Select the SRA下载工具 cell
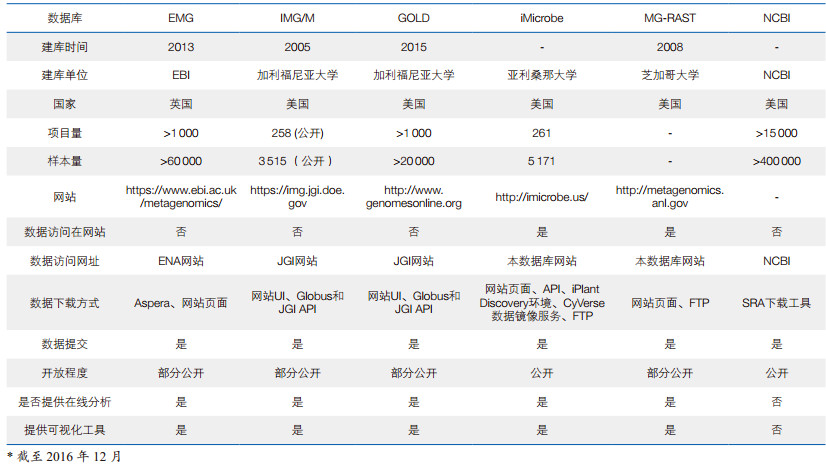Viewport: 826px width, 470px height. pos(776,303)
